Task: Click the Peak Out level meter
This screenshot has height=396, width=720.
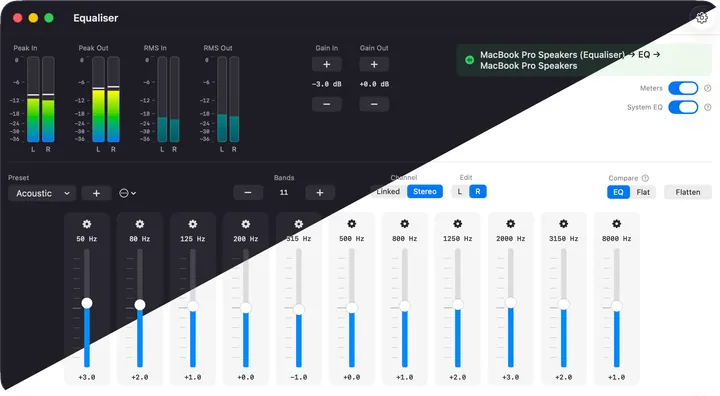Action: [106, 99]
